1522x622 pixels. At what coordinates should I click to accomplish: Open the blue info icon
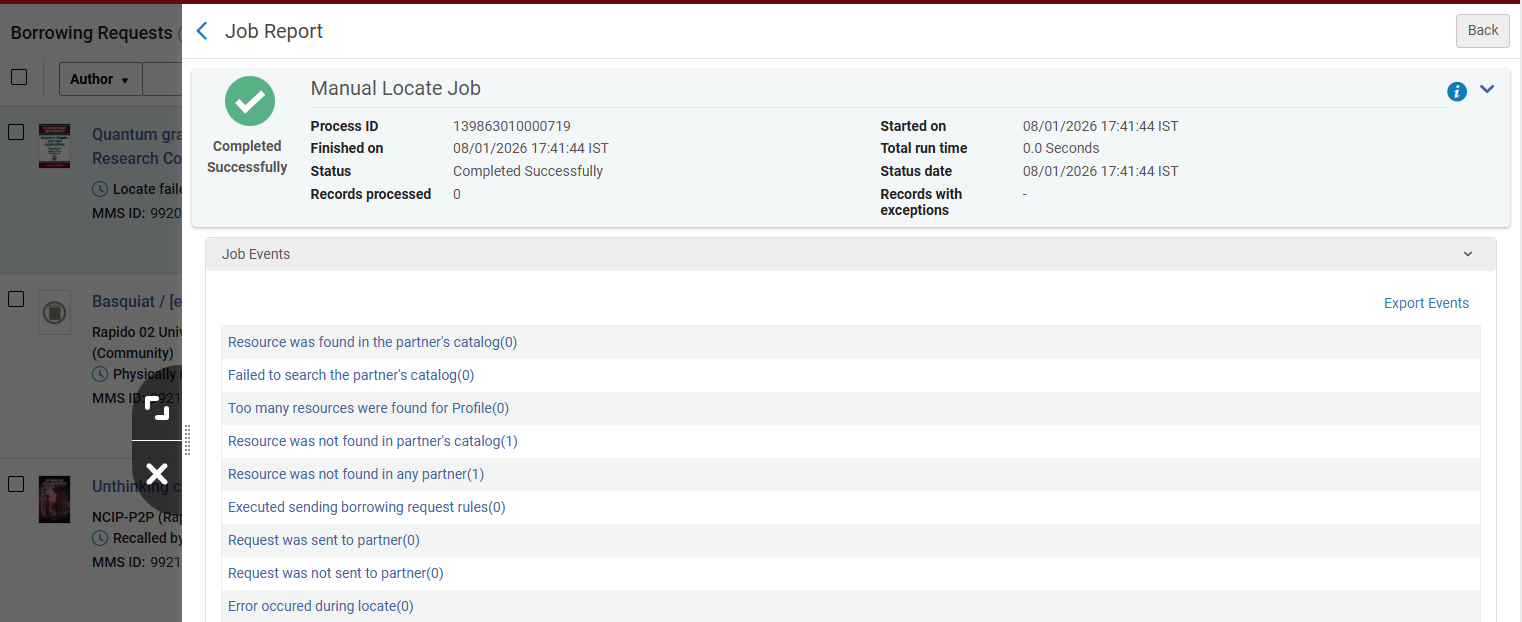[x=1457, y=92]
